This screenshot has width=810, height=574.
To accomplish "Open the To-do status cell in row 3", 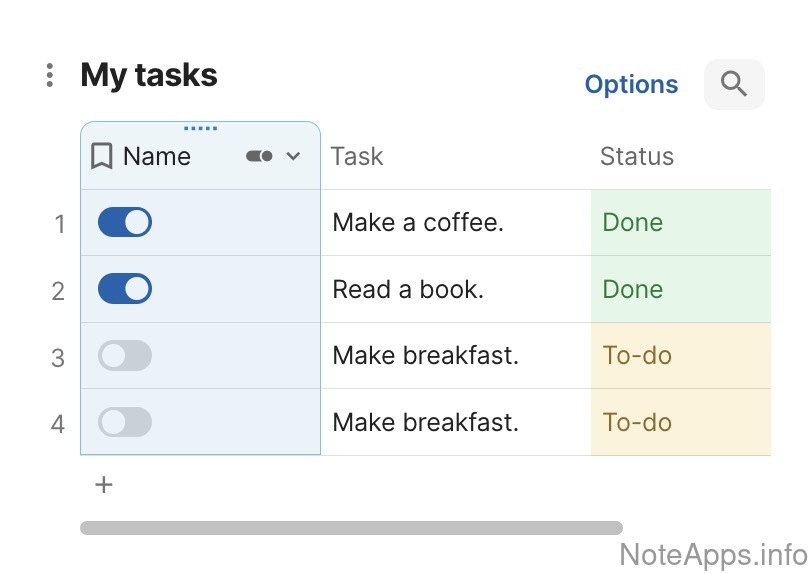I will (680, 356).
